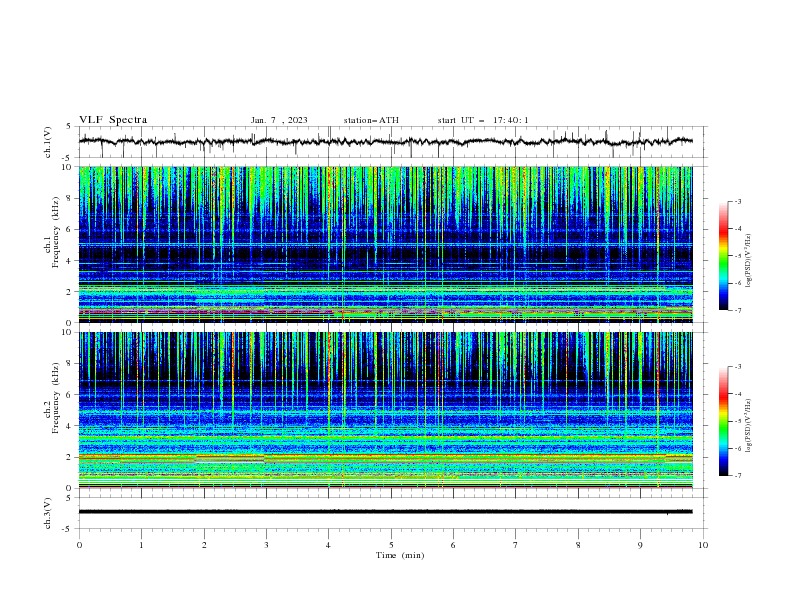Click the "VLF Spectra" plot title
792x612 pixels.
coord(113,120)
